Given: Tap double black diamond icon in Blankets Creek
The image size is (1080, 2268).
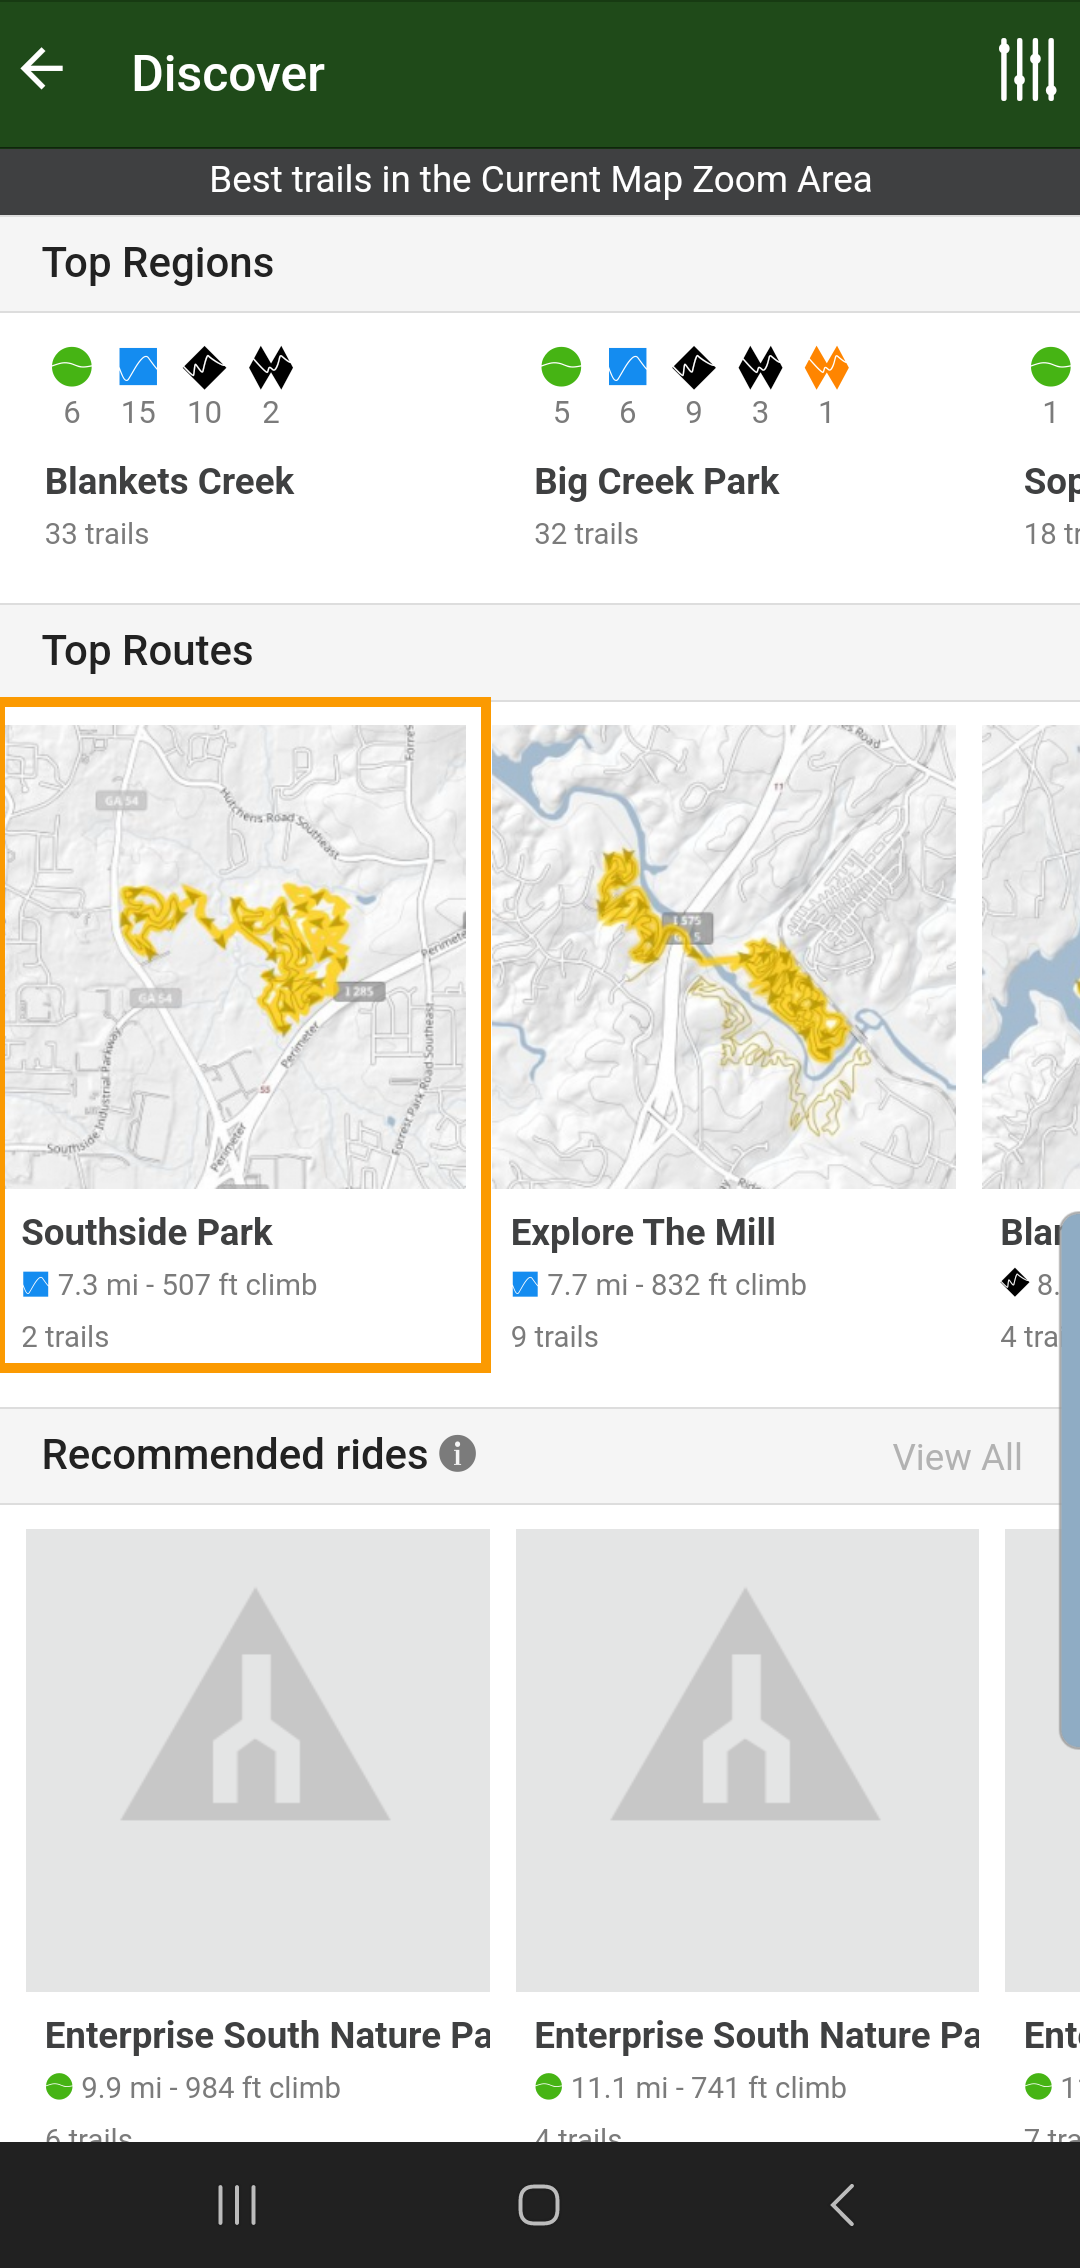Looking at the screenshot, I should 271,367.
